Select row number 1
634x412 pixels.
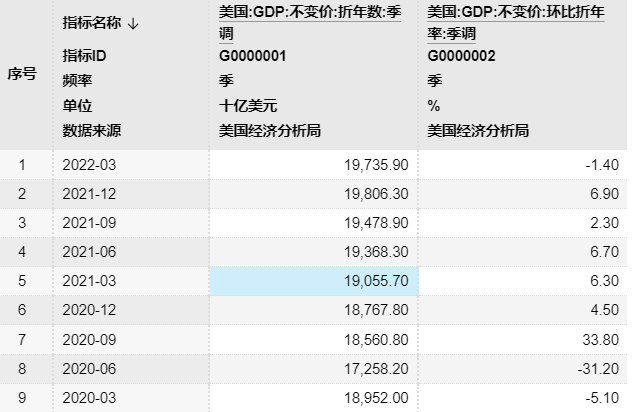click(x=22, y=164)
